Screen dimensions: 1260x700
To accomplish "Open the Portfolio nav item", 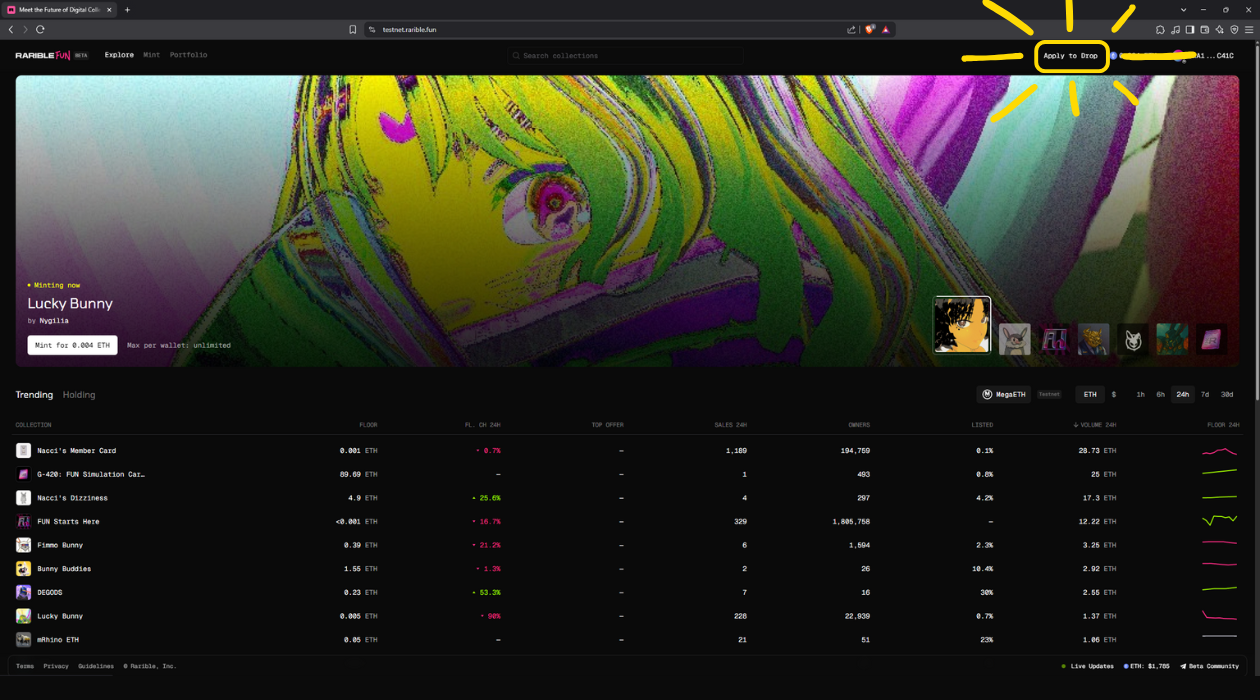I will coord(189,55).
